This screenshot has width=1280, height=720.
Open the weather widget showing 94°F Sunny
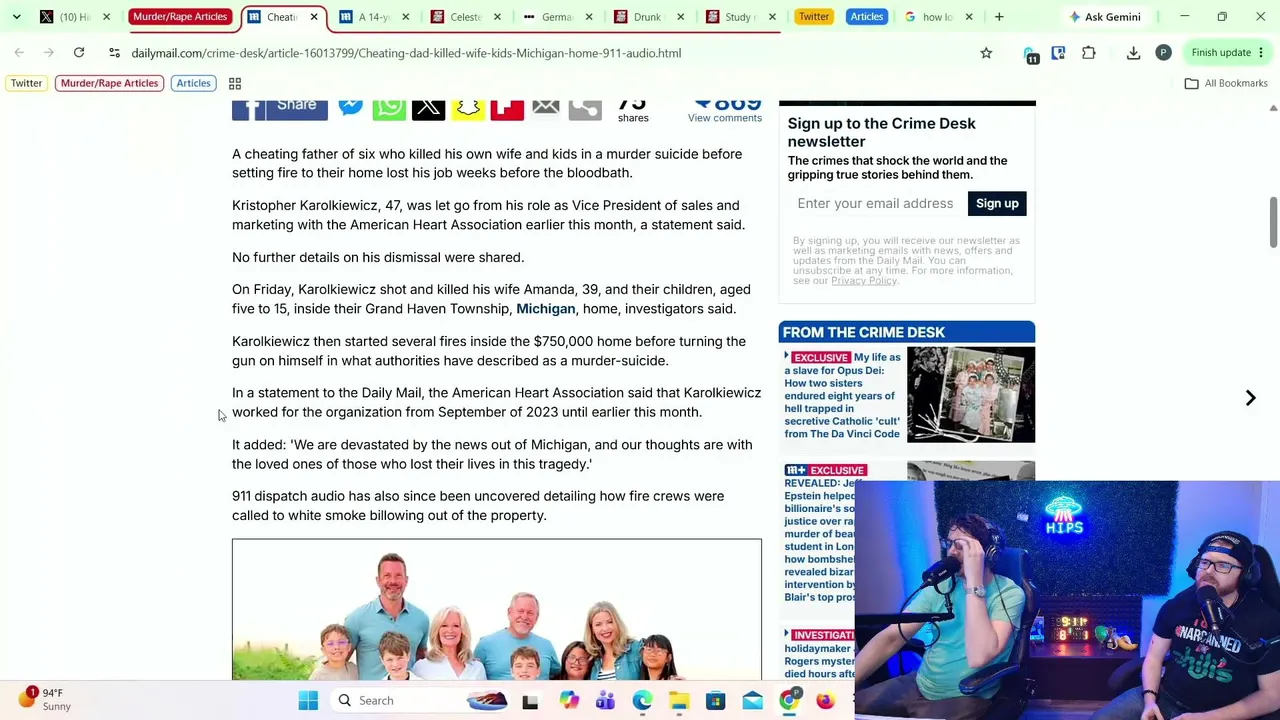[47, 699]
